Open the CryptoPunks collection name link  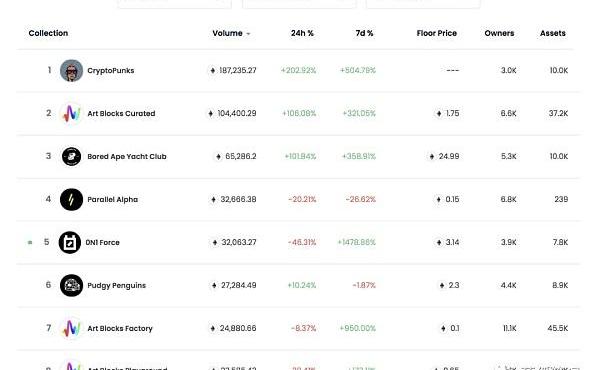[x=111, y=70]
